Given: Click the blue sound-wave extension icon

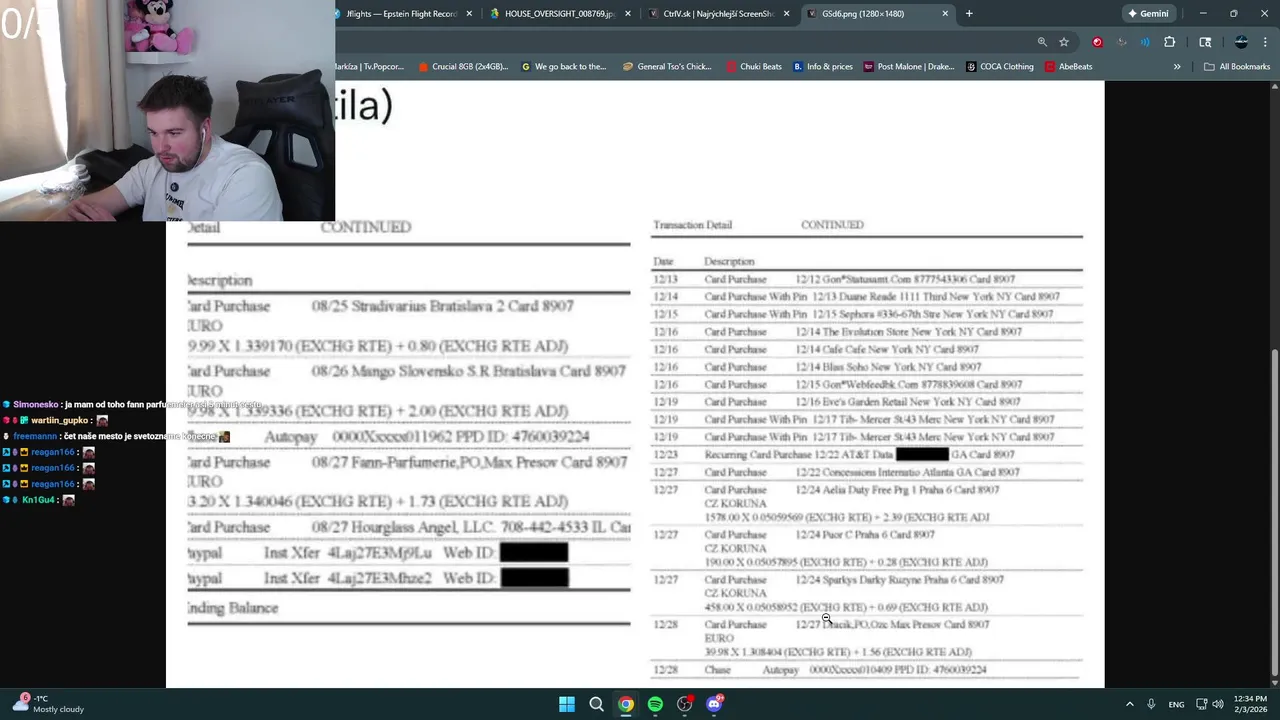Looking at the screenshot, I should (1145, 42).
